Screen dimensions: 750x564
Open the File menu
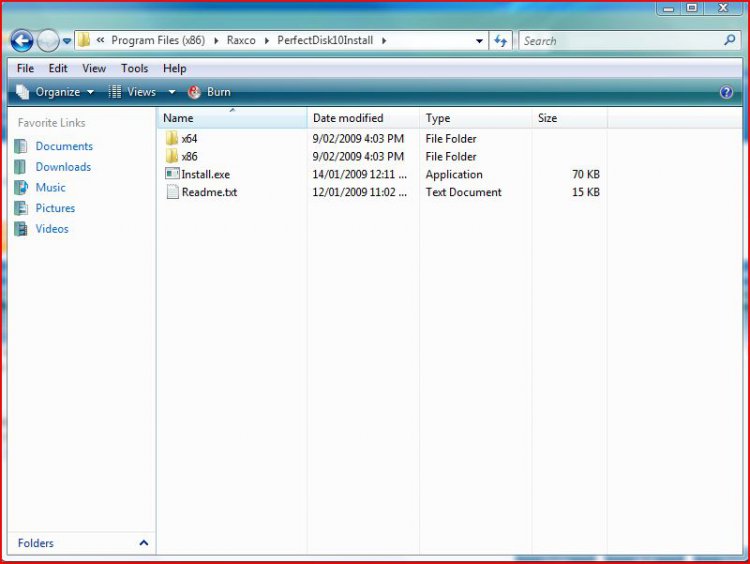(25, 68)
